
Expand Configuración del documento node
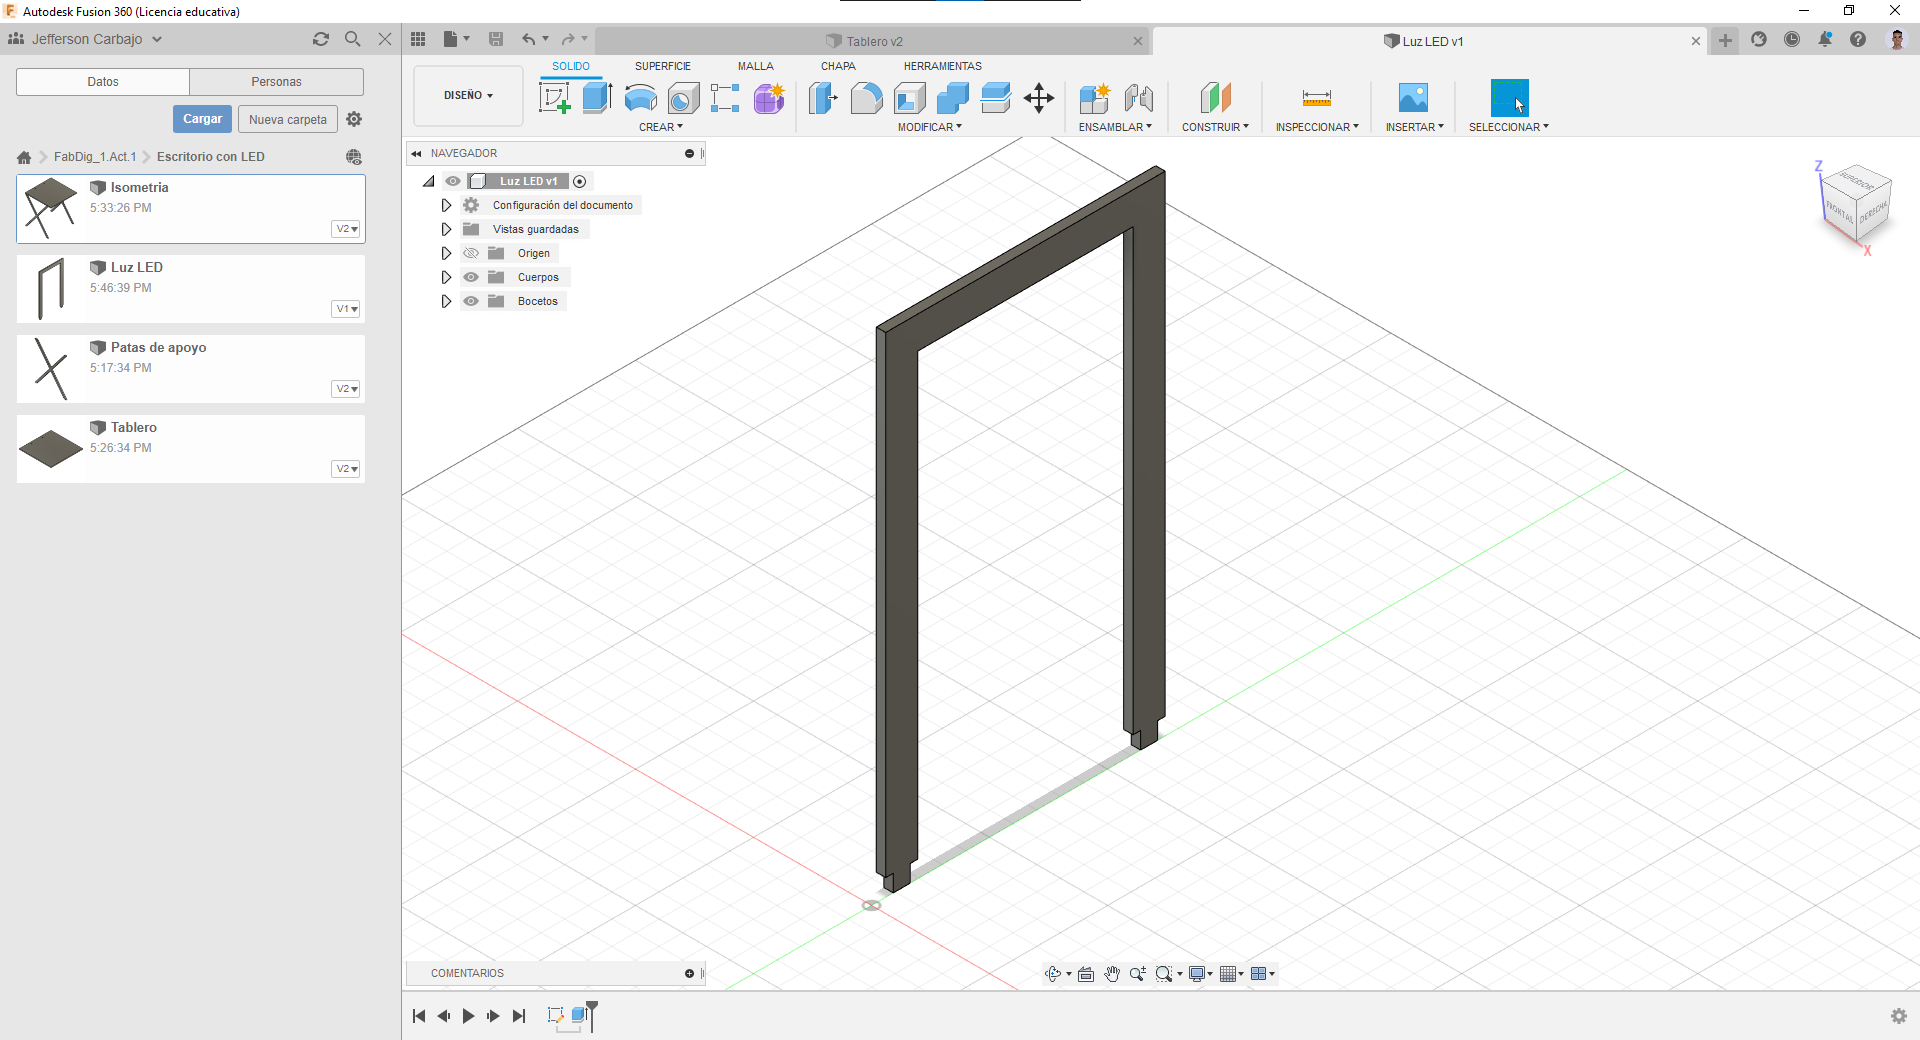pos(447,205)
